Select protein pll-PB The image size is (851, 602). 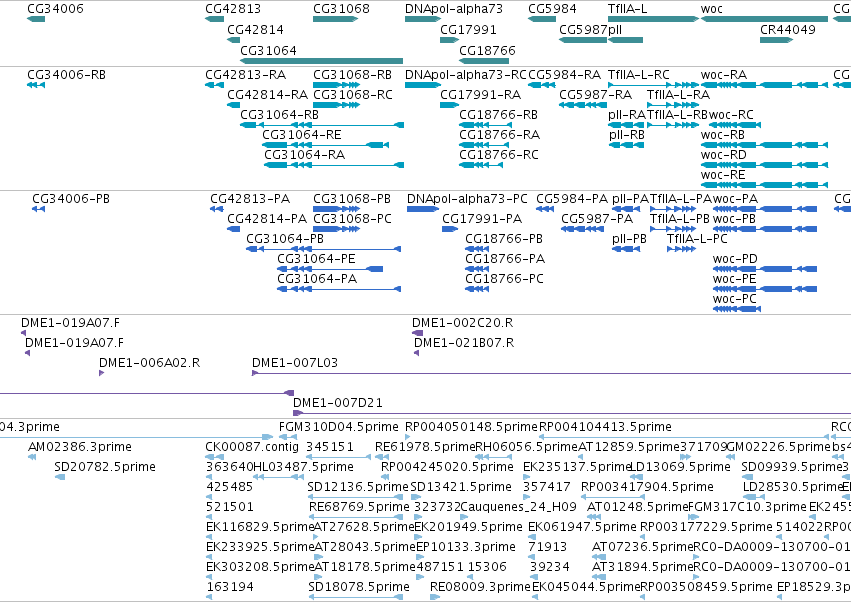[x=626, y=249]
